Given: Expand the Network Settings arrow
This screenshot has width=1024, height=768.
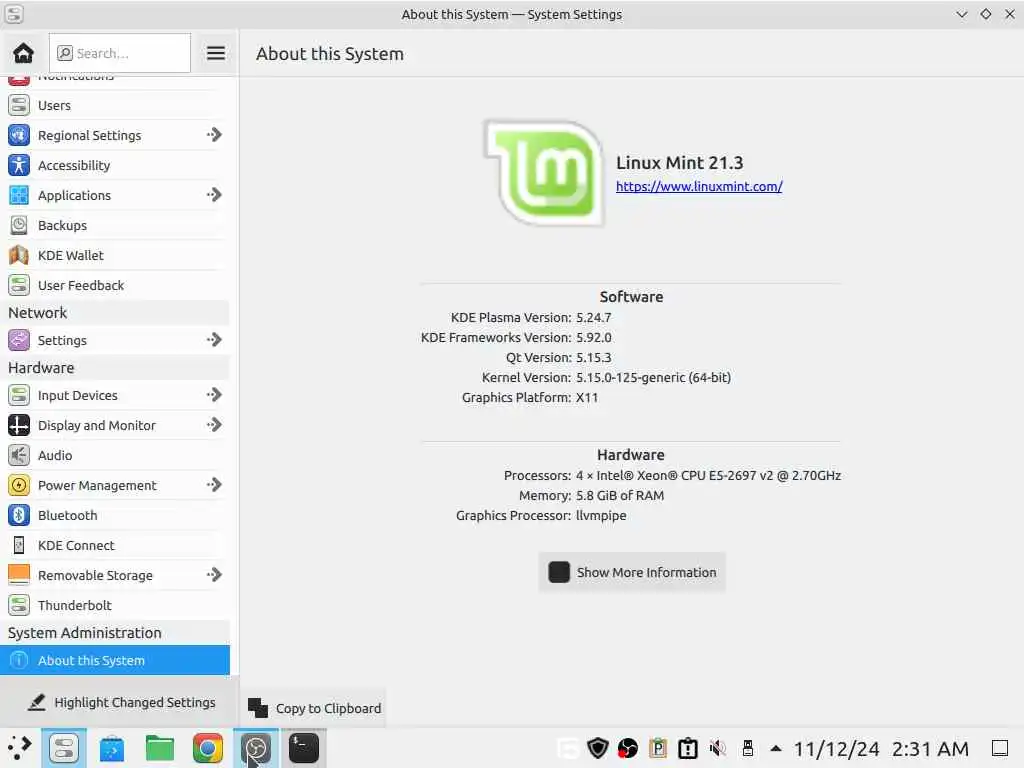Looking at the screenshot, I should tap(214, 340).
